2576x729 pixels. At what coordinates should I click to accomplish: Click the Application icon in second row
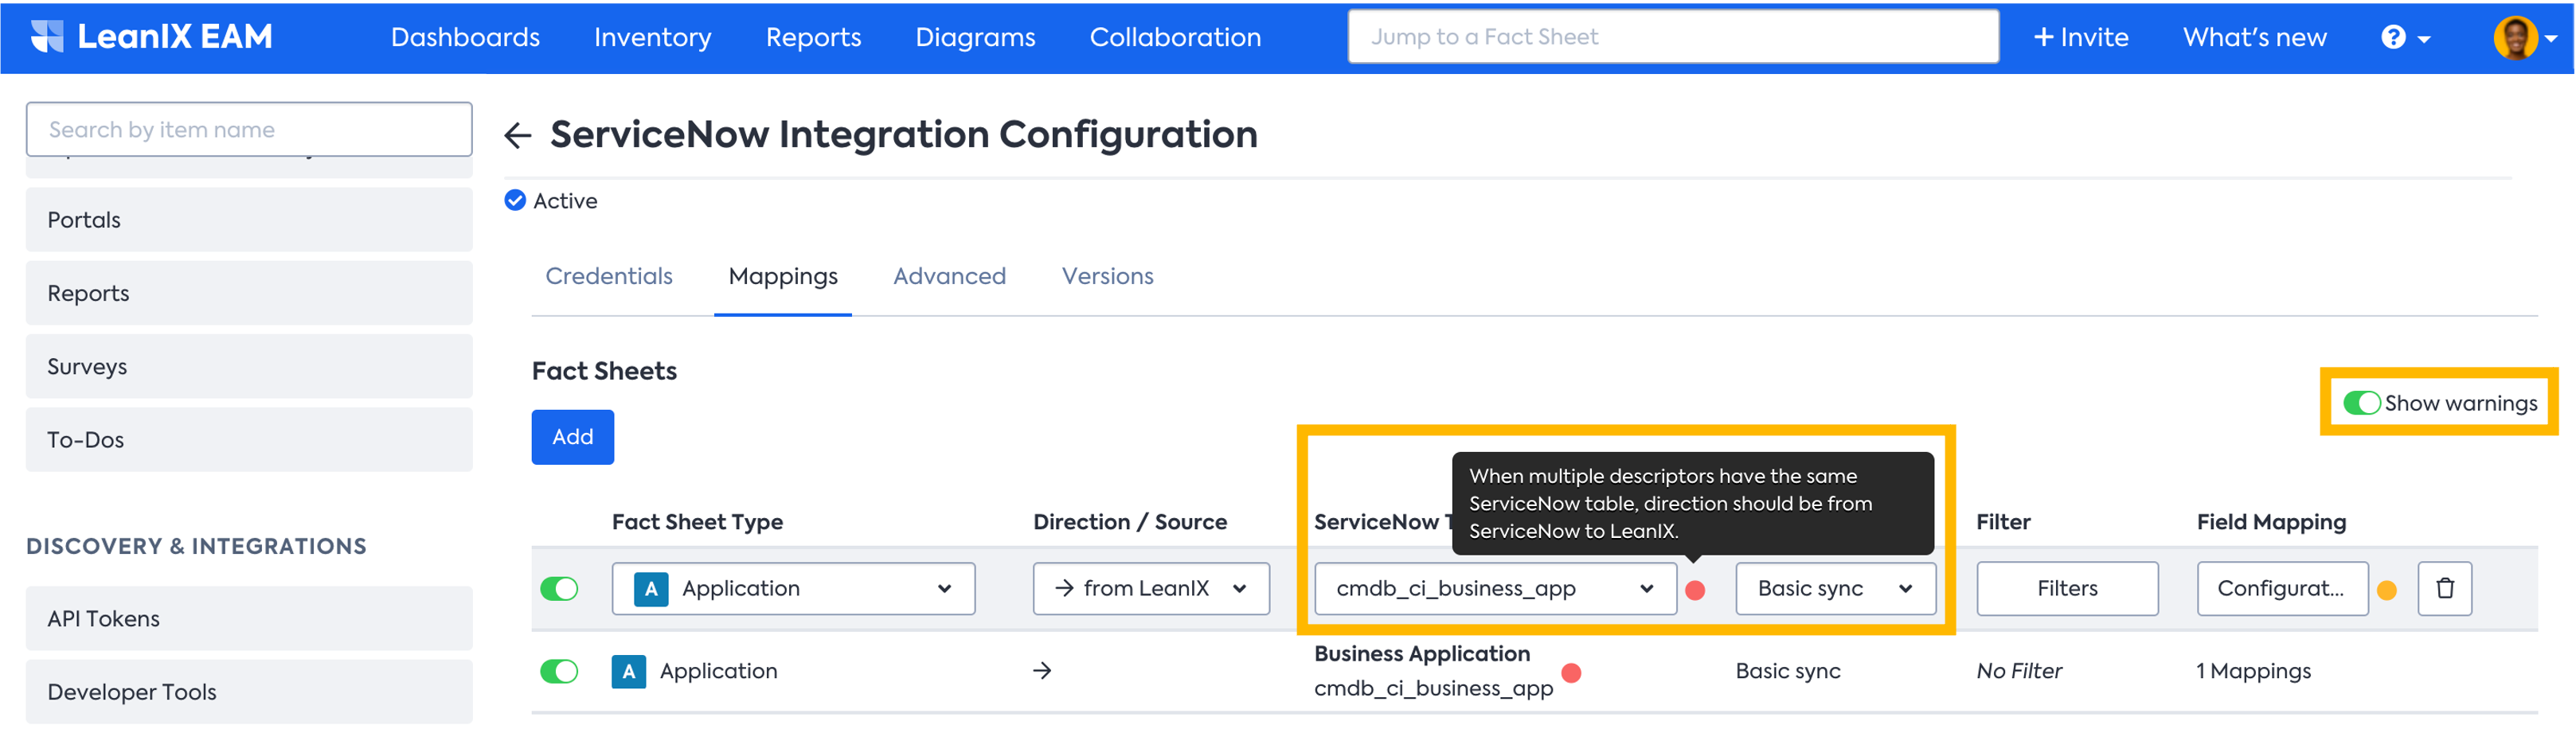(x=628, y=671)
